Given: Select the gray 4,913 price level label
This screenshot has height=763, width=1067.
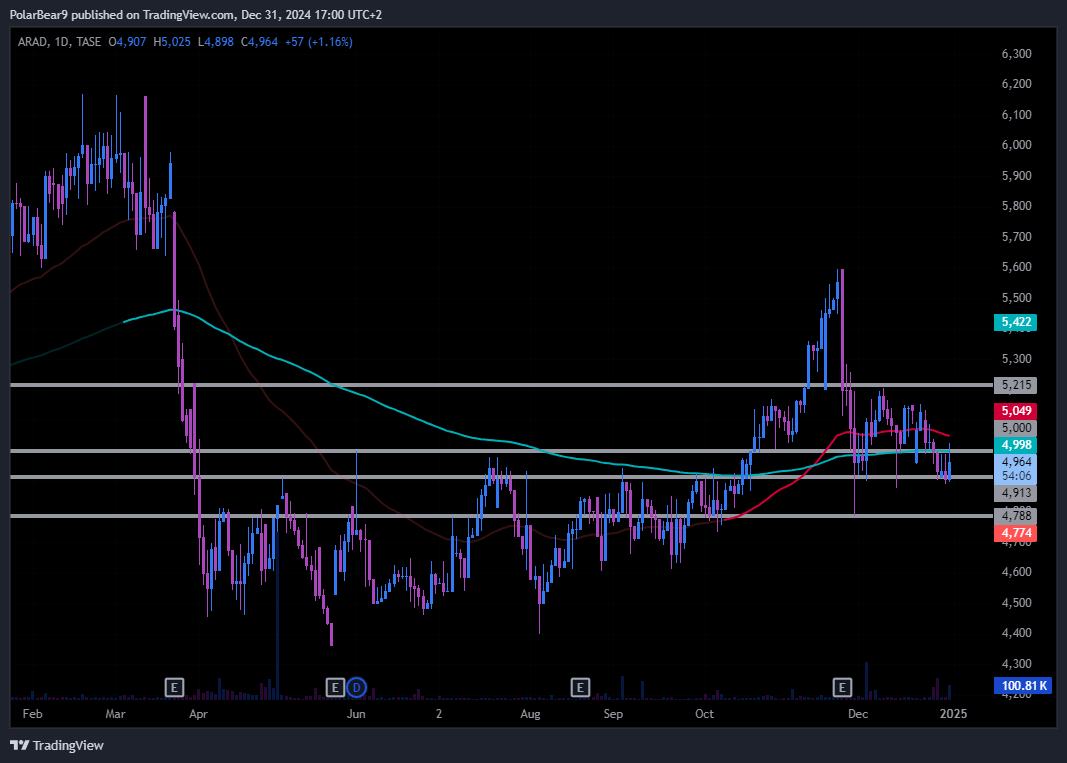Looking at the screenshot, I should [1015, 493].
